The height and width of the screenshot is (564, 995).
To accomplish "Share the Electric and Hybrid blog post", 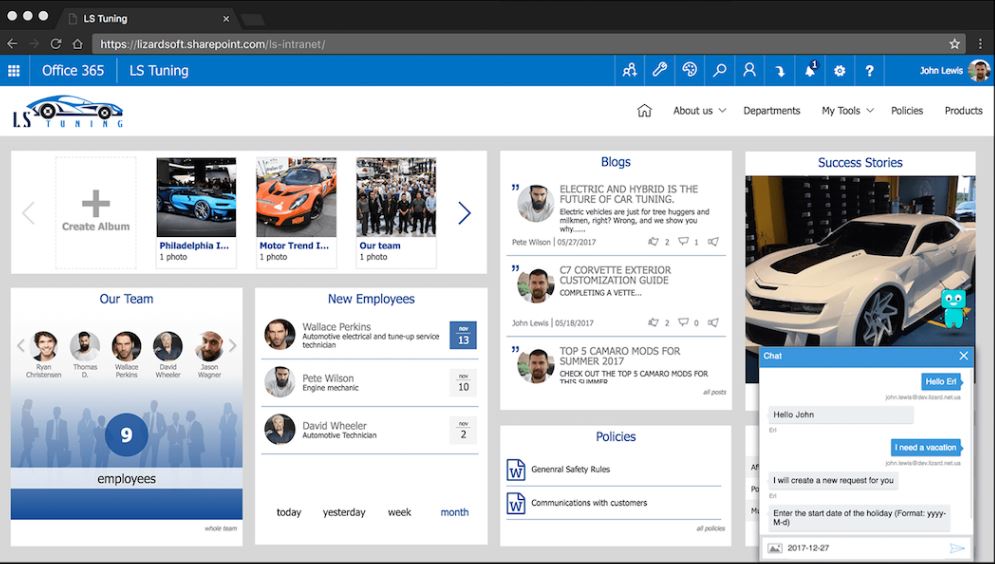I will click(713, 242).
